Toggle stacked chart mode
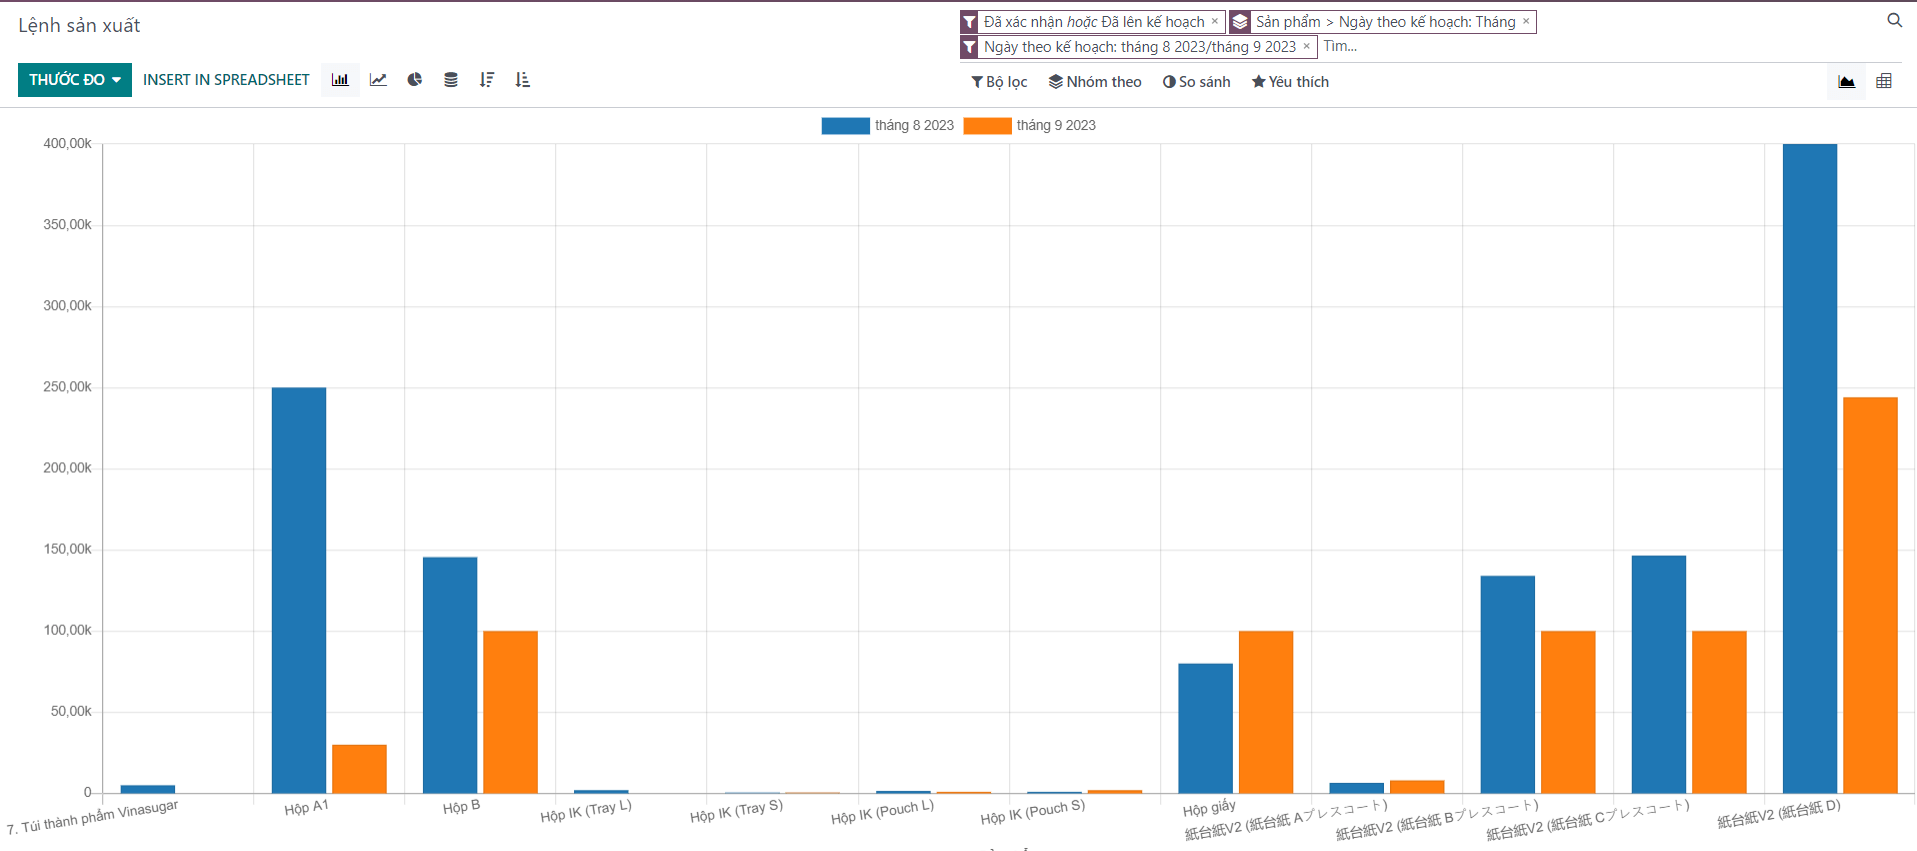The image size is (1917, 851). (451, 80)
